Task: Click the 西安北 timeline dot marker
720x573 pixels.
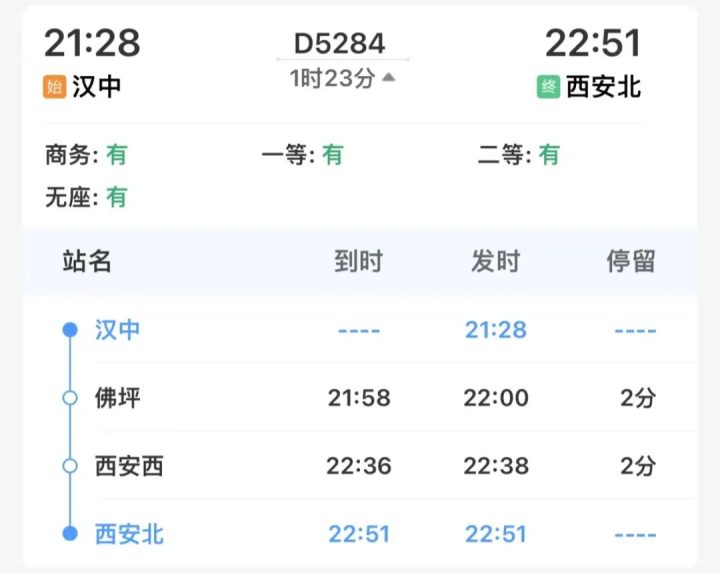Action: [x=70, y=534]
